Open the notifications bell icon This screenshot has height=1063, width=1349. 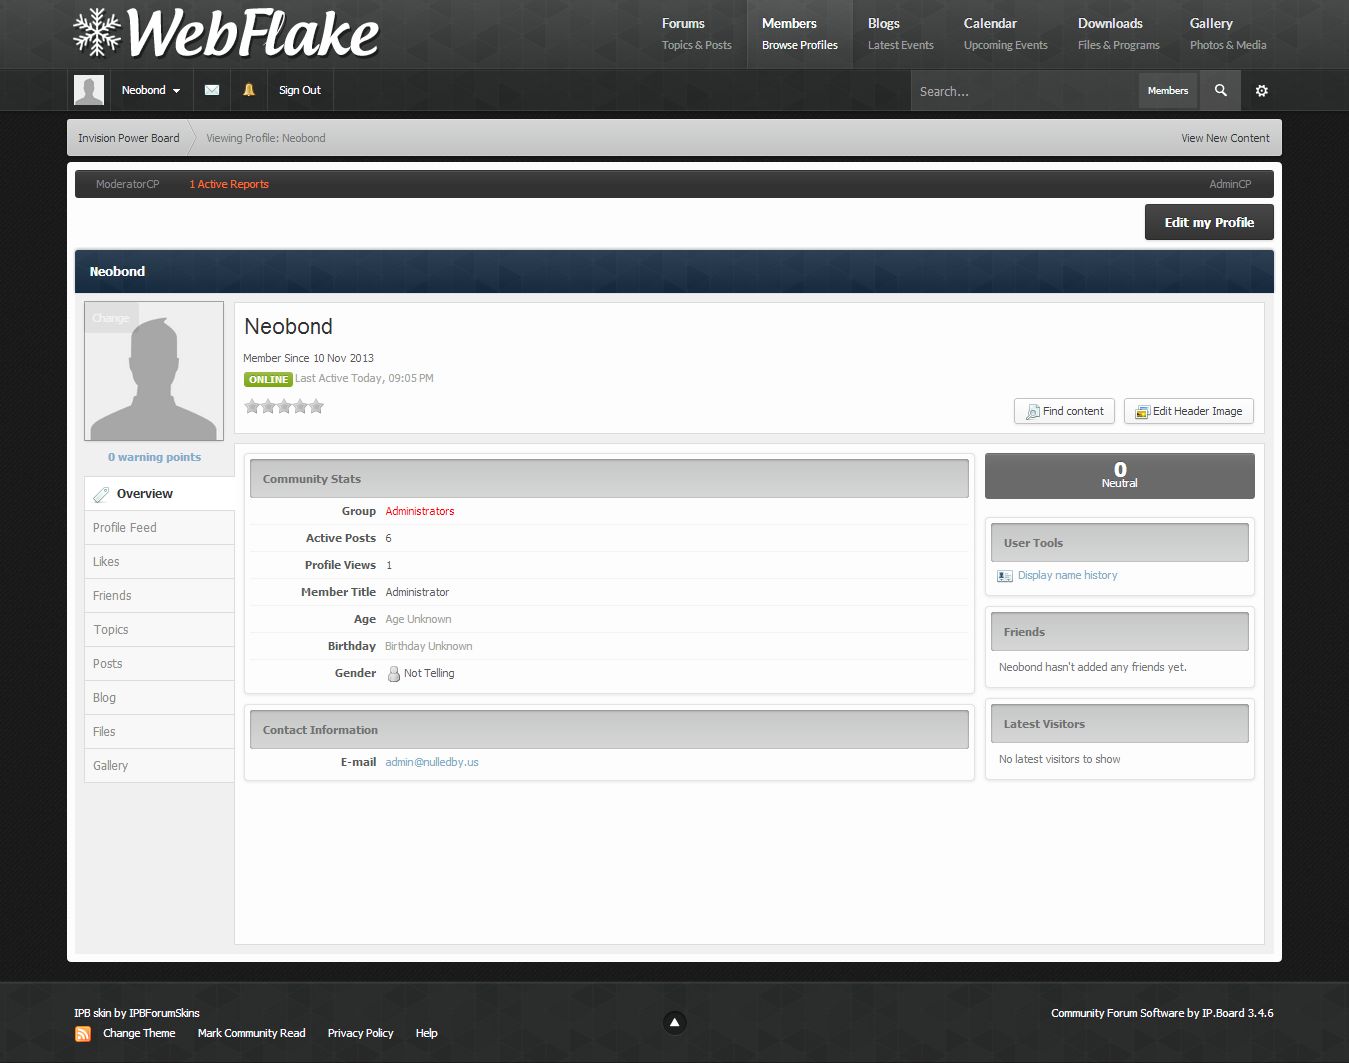click(x=249, y=90)
